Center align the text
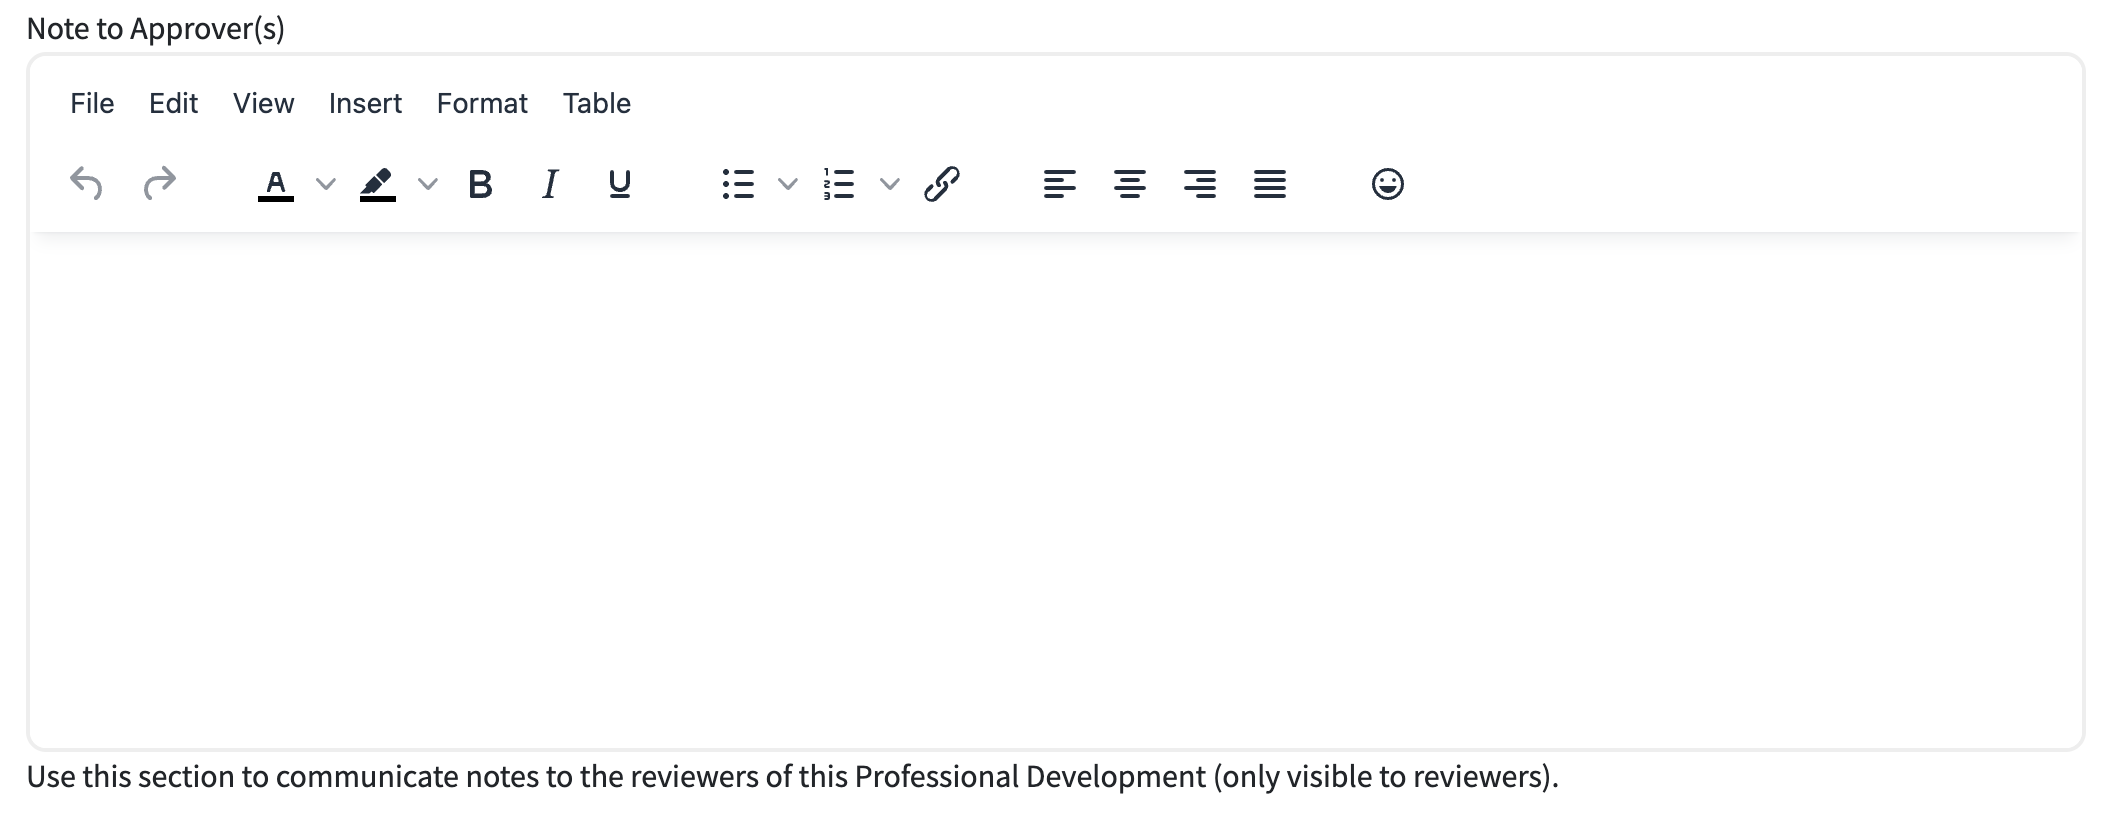Screen dimensions: 2124x820 coord(1129,184)
